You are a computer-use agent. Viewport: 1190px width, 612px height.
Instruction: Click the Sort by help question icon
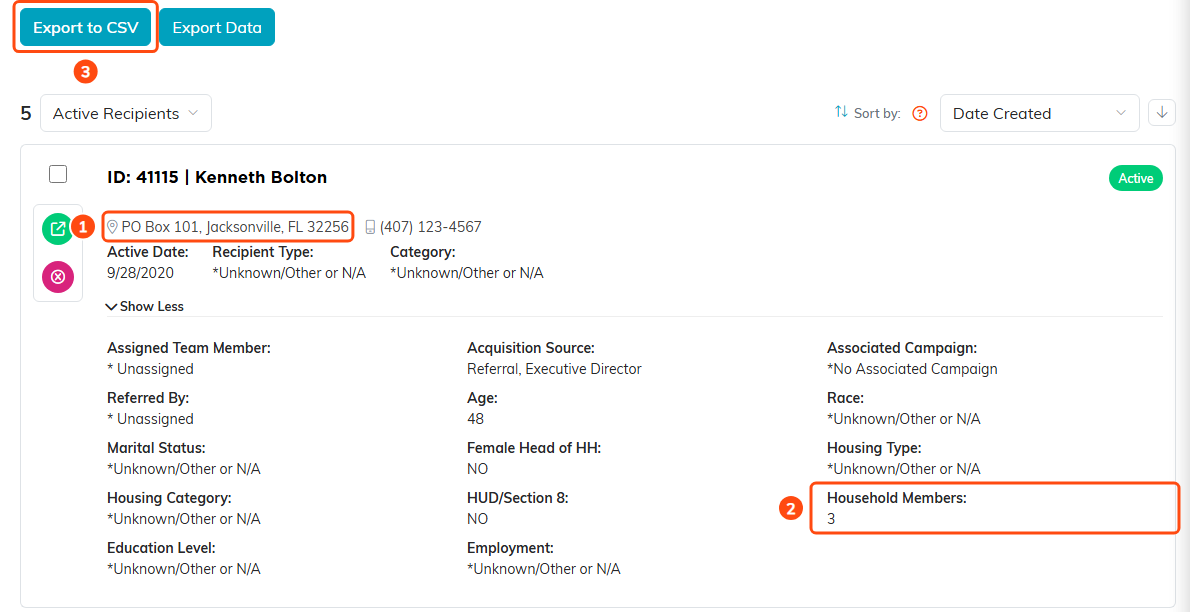920,114
